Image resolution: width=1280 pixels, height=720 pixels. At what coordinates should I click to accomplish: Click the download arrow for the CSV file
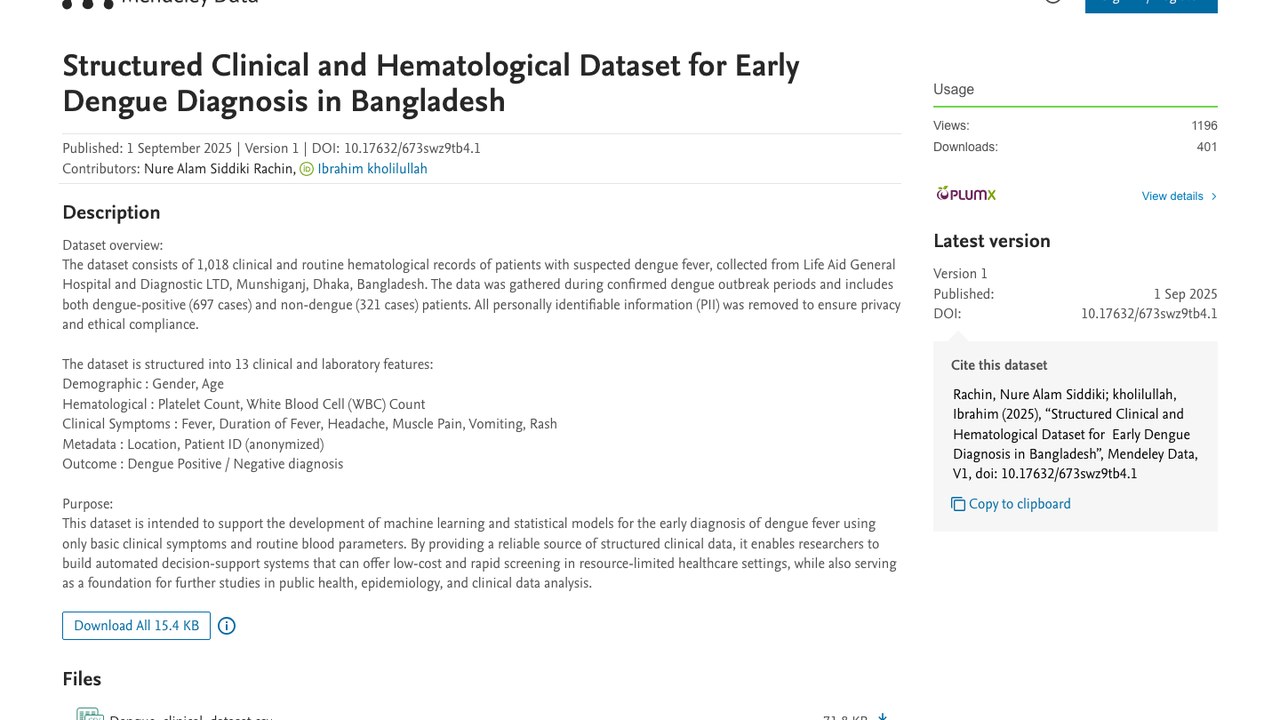(x=882, y=716)
